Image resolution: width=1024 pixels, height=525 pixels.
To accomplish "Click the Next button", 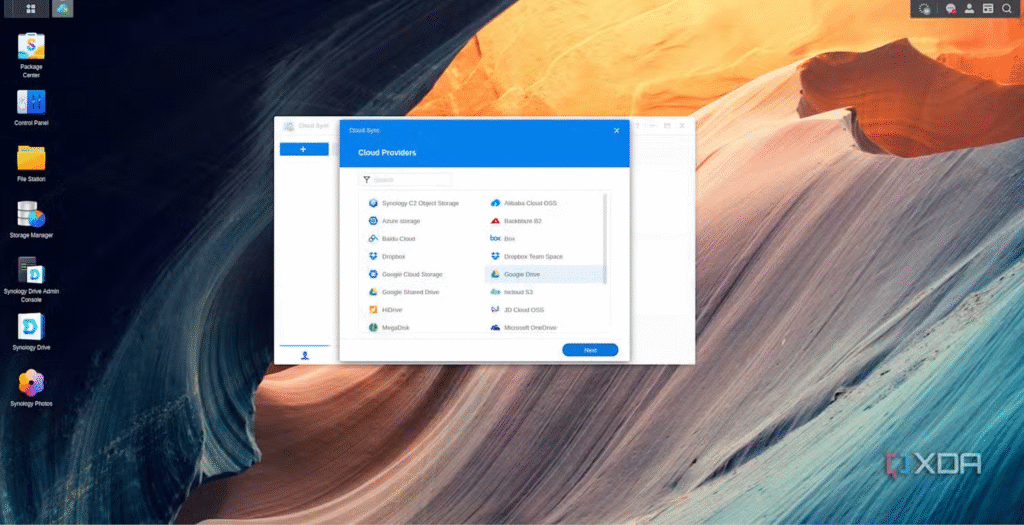I will tap(590, 350).
